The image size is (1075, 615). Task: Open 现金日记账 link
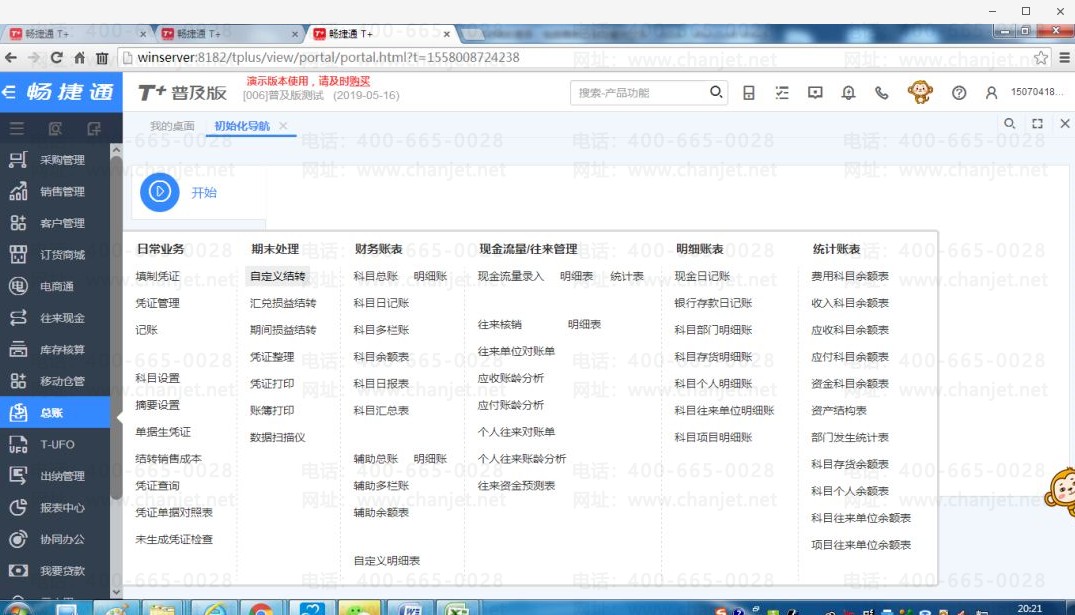coord(702,276)
